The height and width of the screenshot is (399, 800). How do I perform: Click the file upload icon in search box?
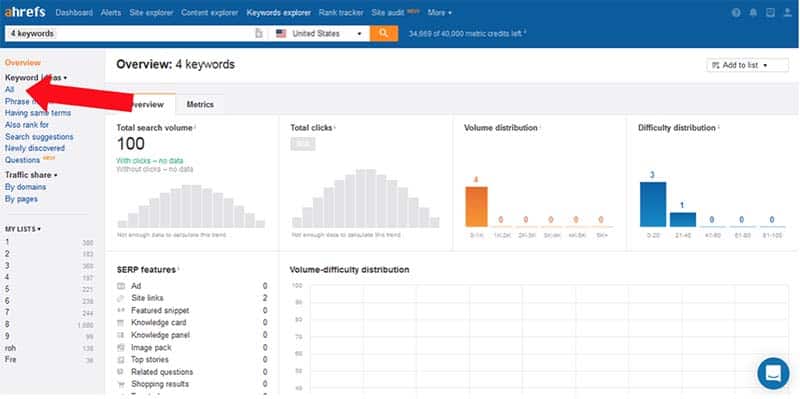coord(259,34)
